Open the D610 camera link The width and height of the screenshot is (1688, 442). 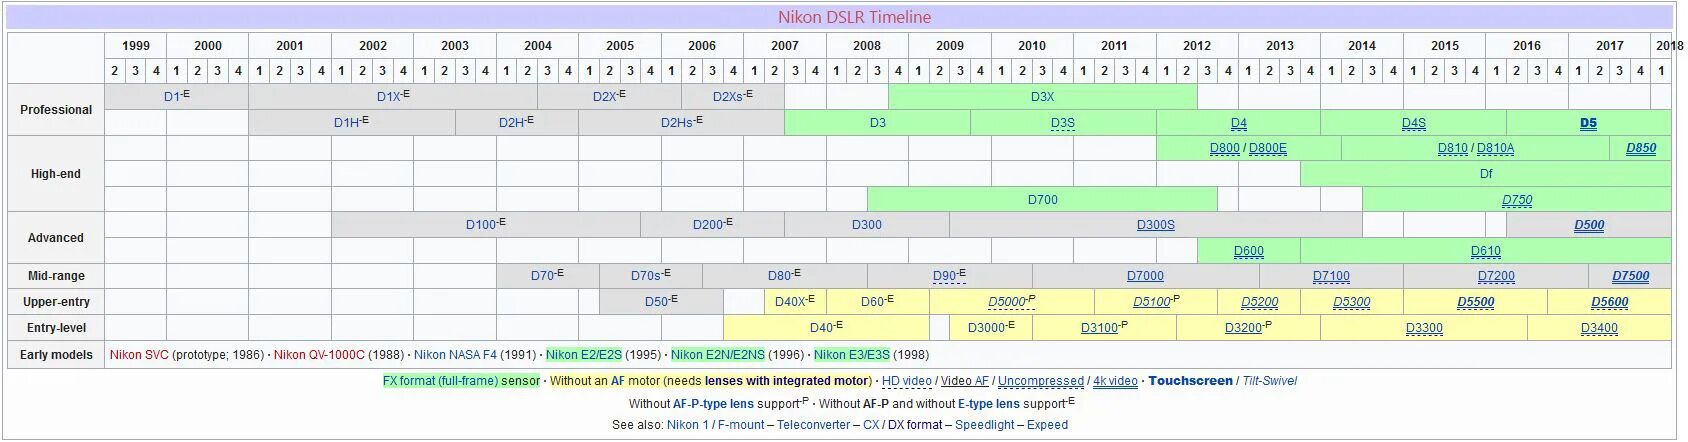[x=1485, y=251]
